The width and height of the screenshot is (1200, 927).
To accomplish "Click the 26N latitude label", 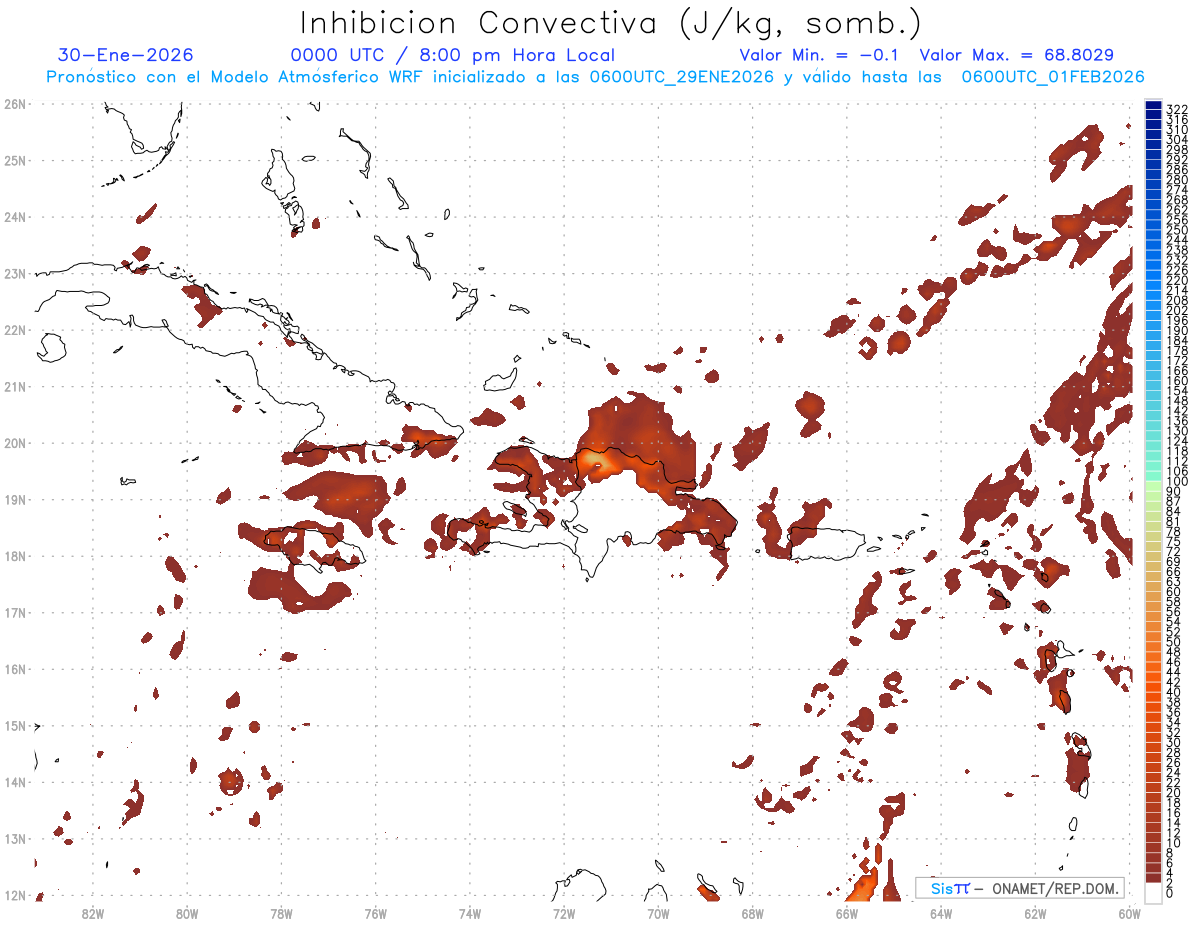I will [x=15, y=104].
